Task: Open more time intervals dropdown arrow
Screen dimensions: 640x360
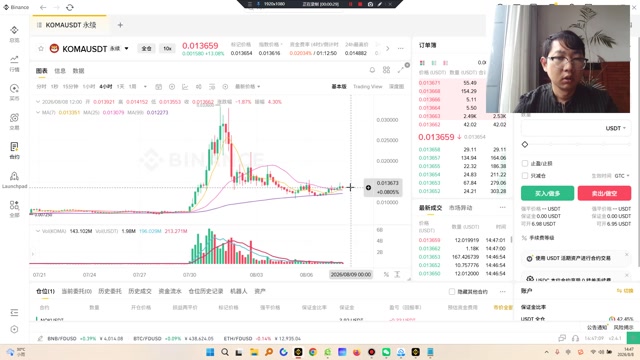Action: (x=145, y=87)
